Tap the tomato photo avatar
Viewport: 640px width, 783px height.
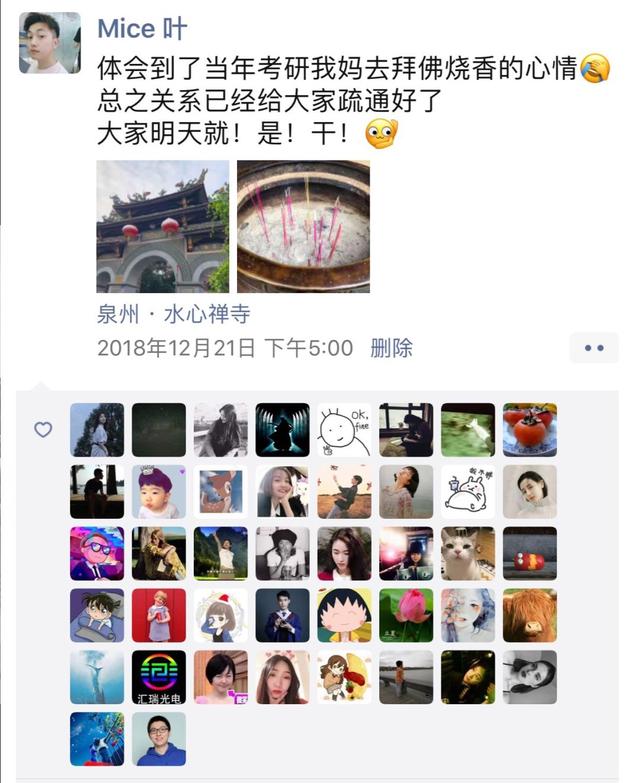(x=530, y=430)
